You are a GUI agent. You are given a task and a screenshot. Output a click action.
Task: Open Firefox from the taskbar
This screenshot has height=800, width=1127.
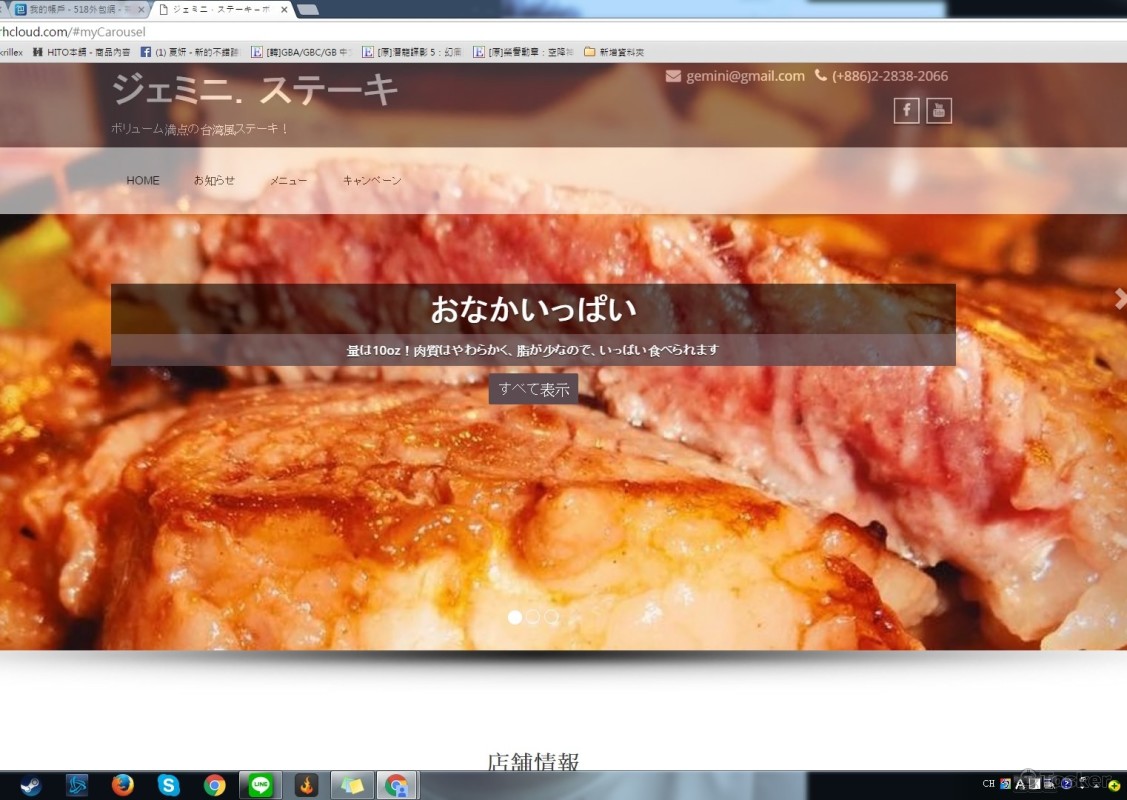point(123,785)
